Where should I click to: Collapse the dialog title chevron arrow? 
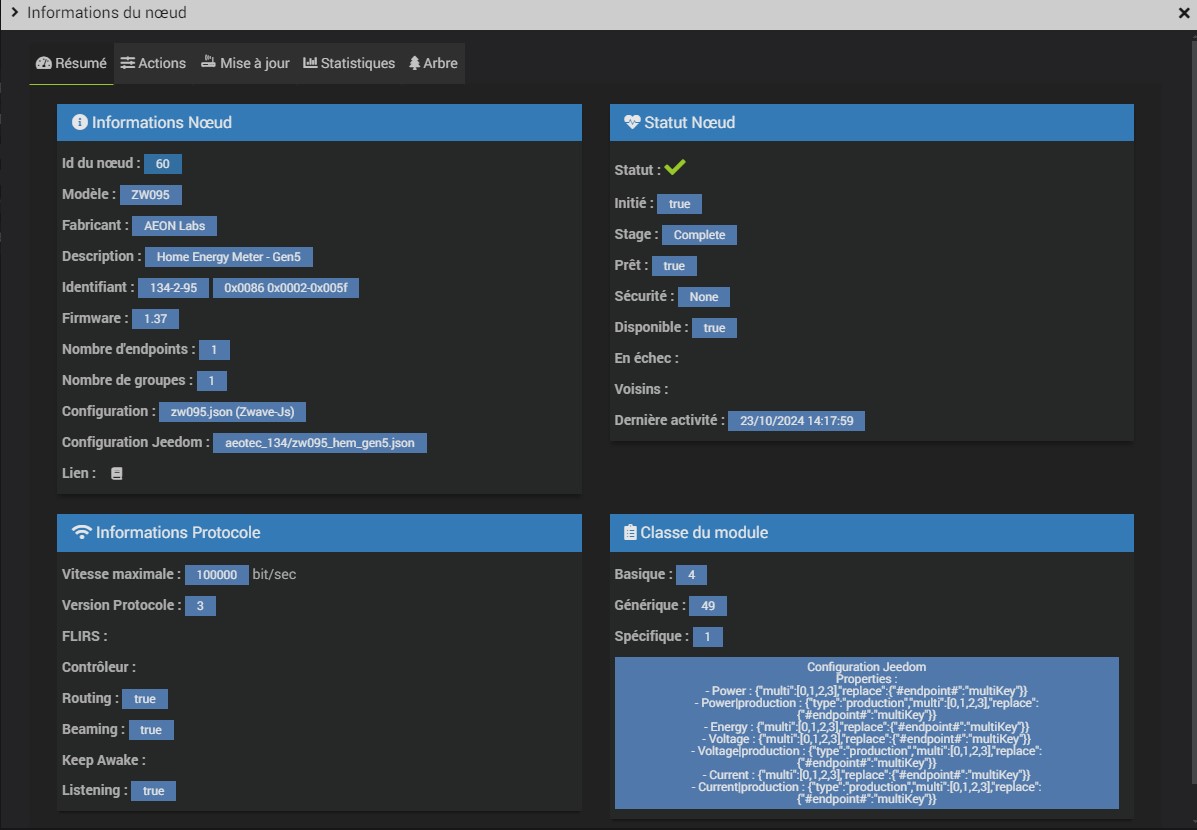15,13
